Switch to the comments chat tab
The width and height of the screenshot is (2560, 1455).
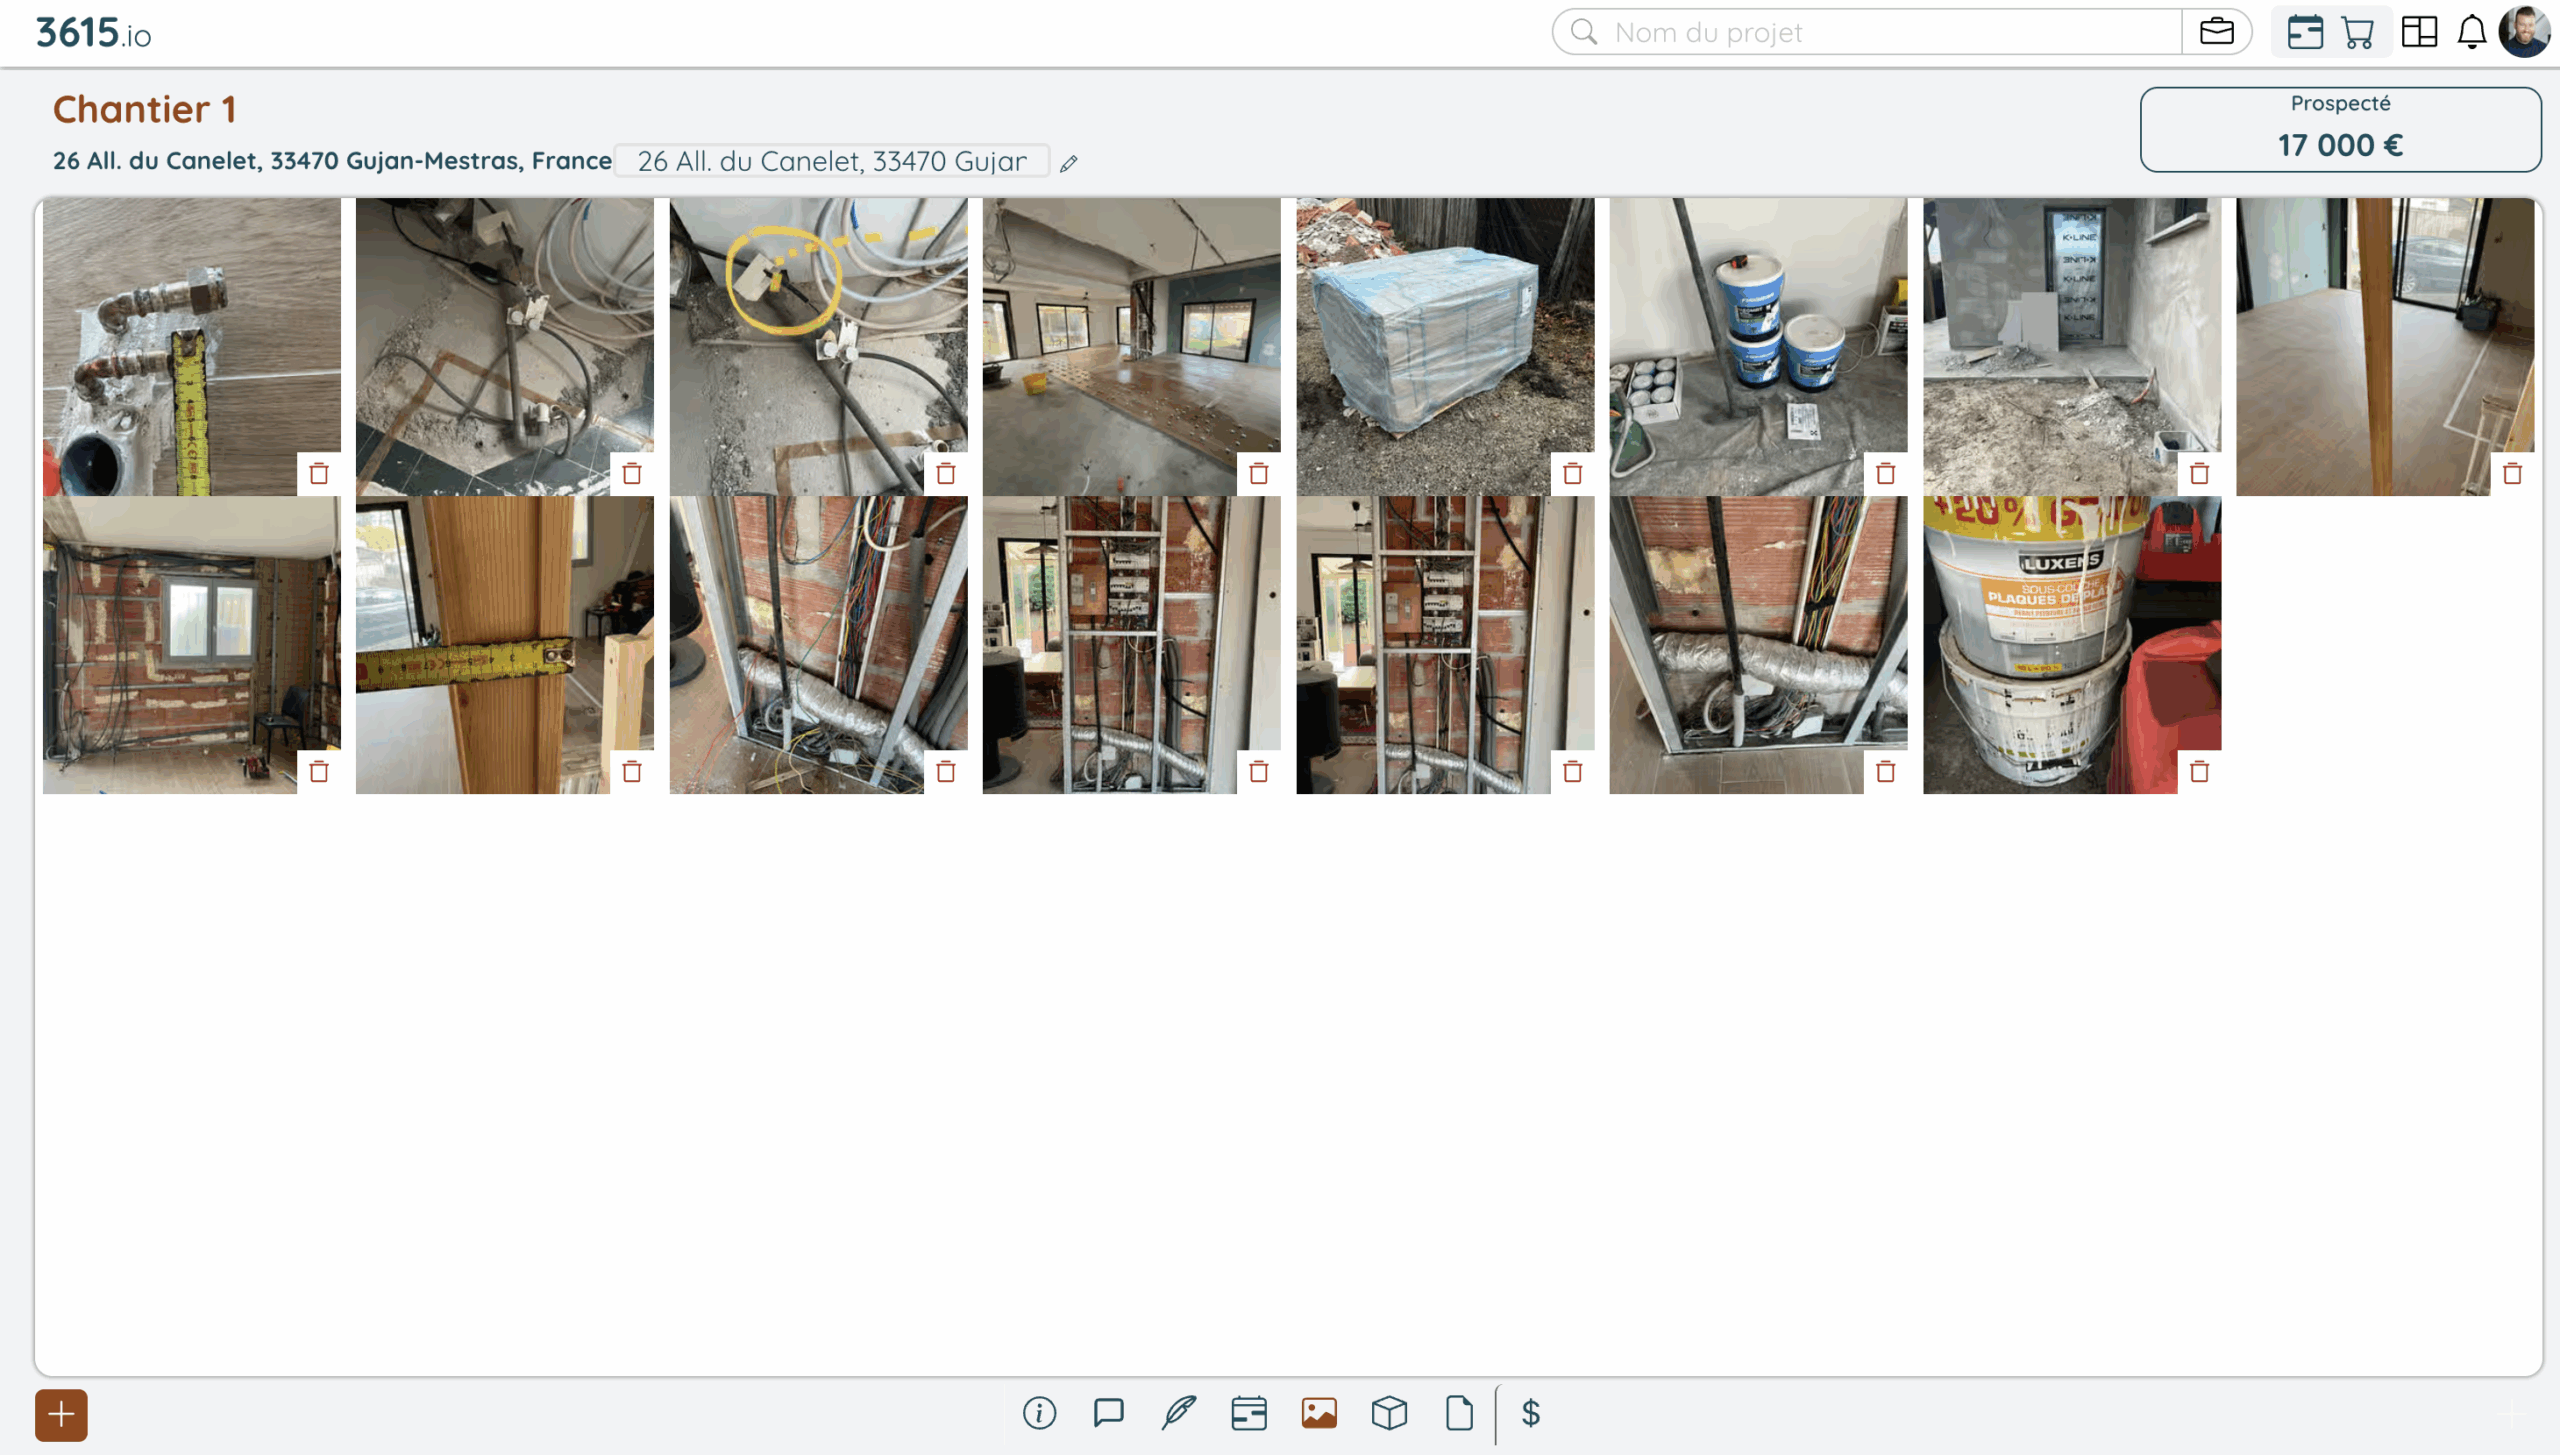tap(1109, 1413)
